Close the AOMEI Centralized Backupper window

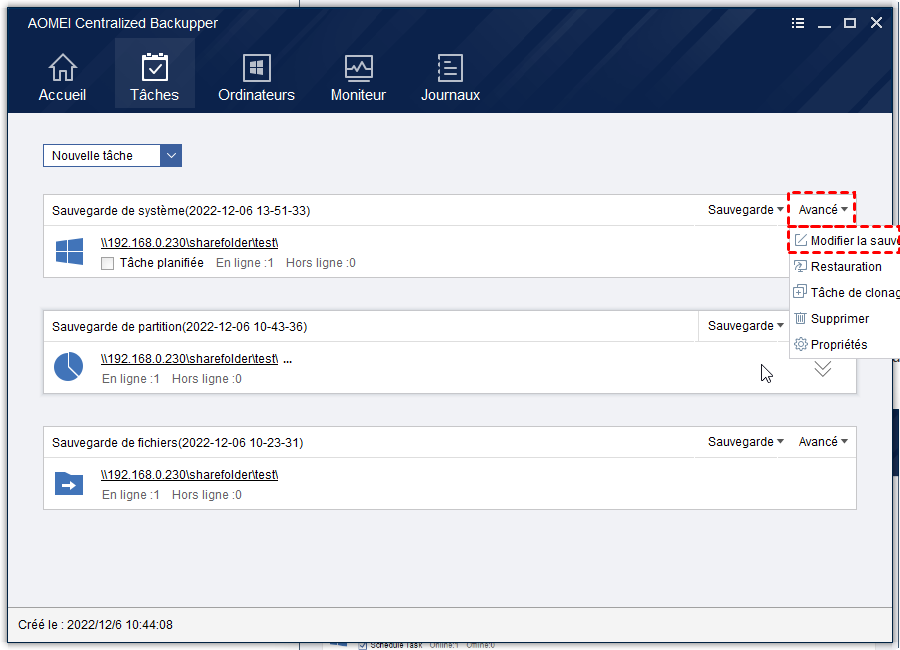[x=876, y=23]
